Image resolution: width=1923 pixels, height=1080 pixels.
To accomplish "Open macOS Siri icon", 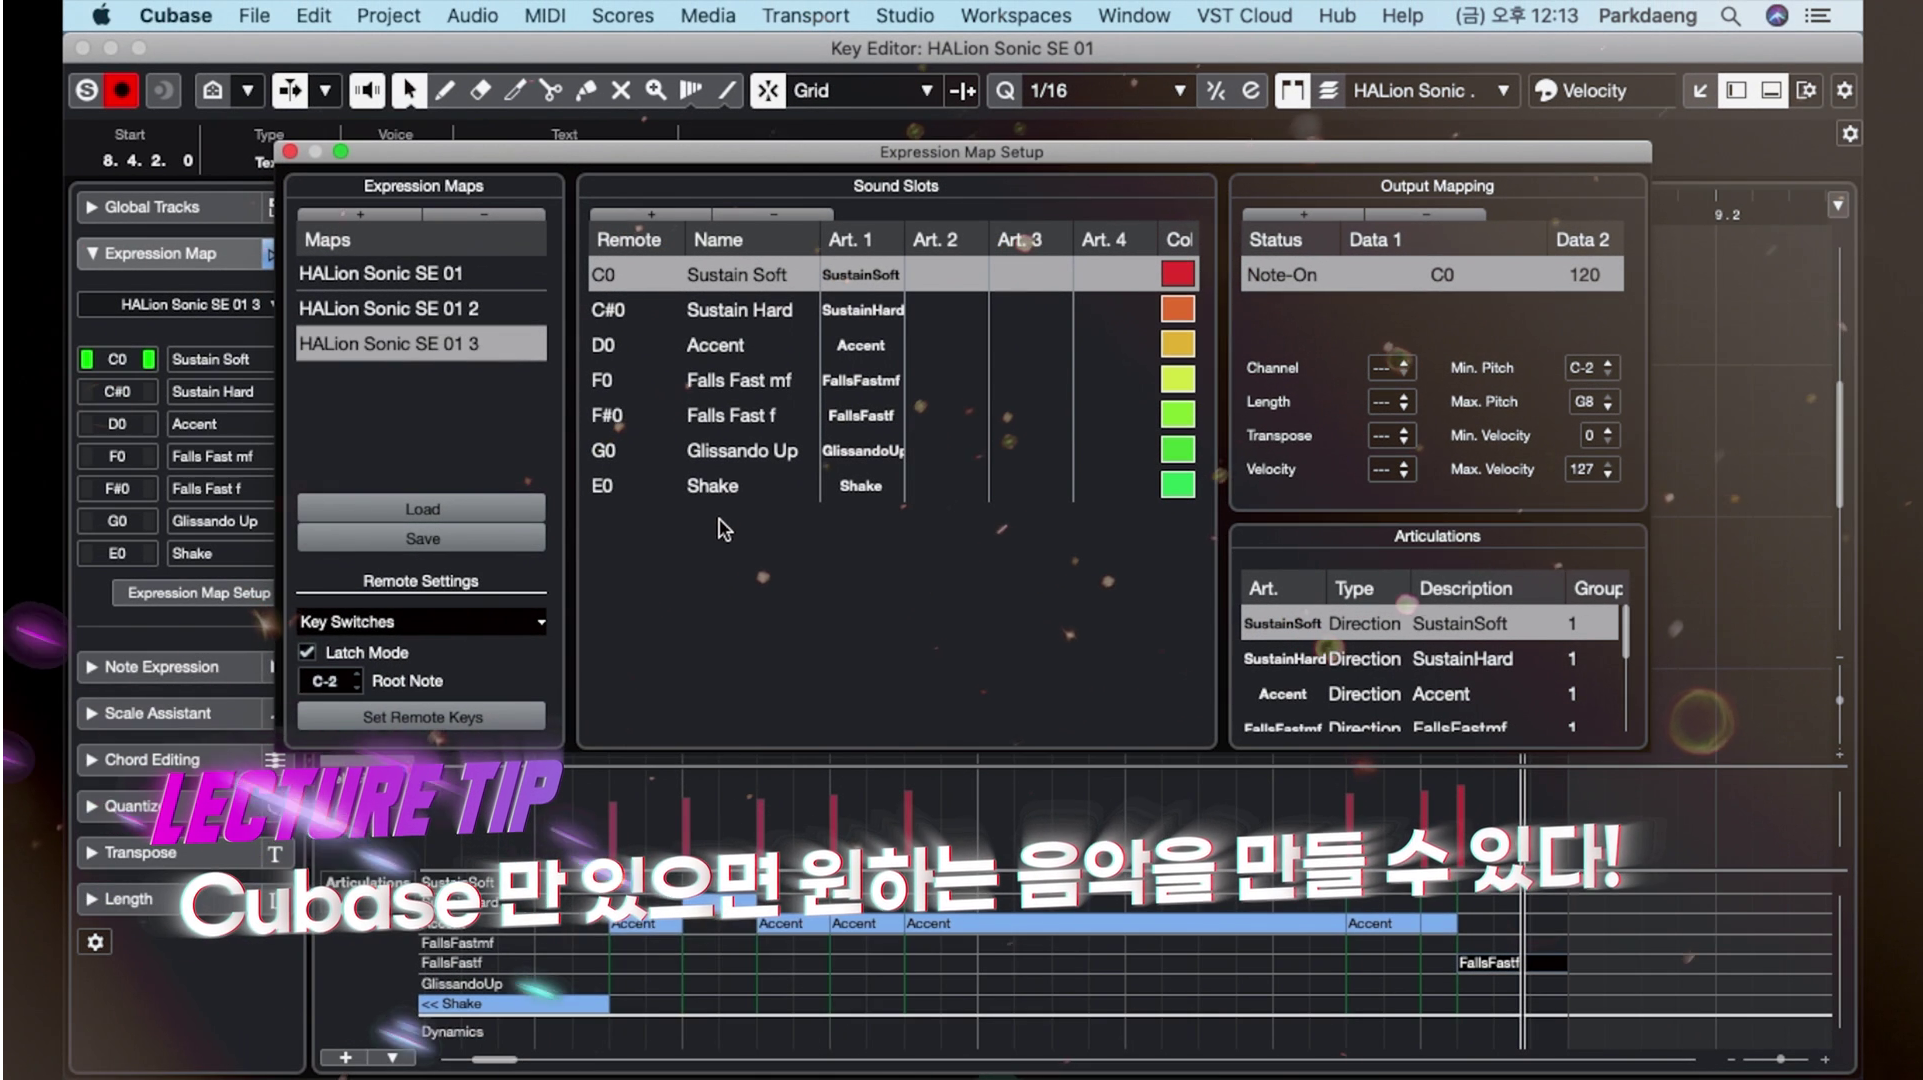I will (x=1777, y=16).
